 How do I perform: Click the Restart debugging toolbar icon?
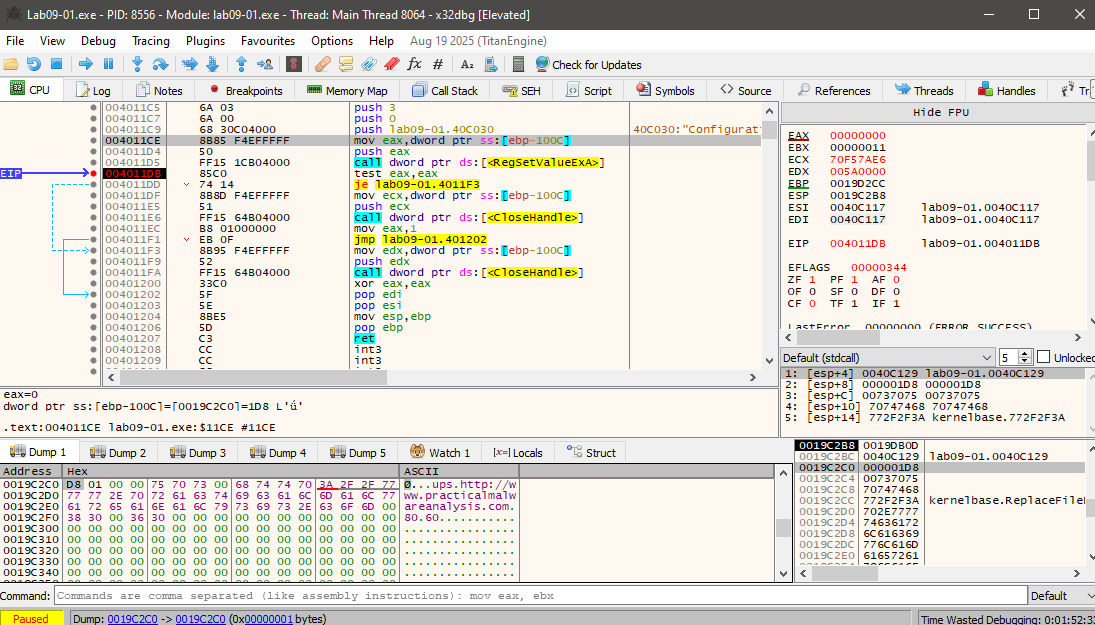pos(34,64)
